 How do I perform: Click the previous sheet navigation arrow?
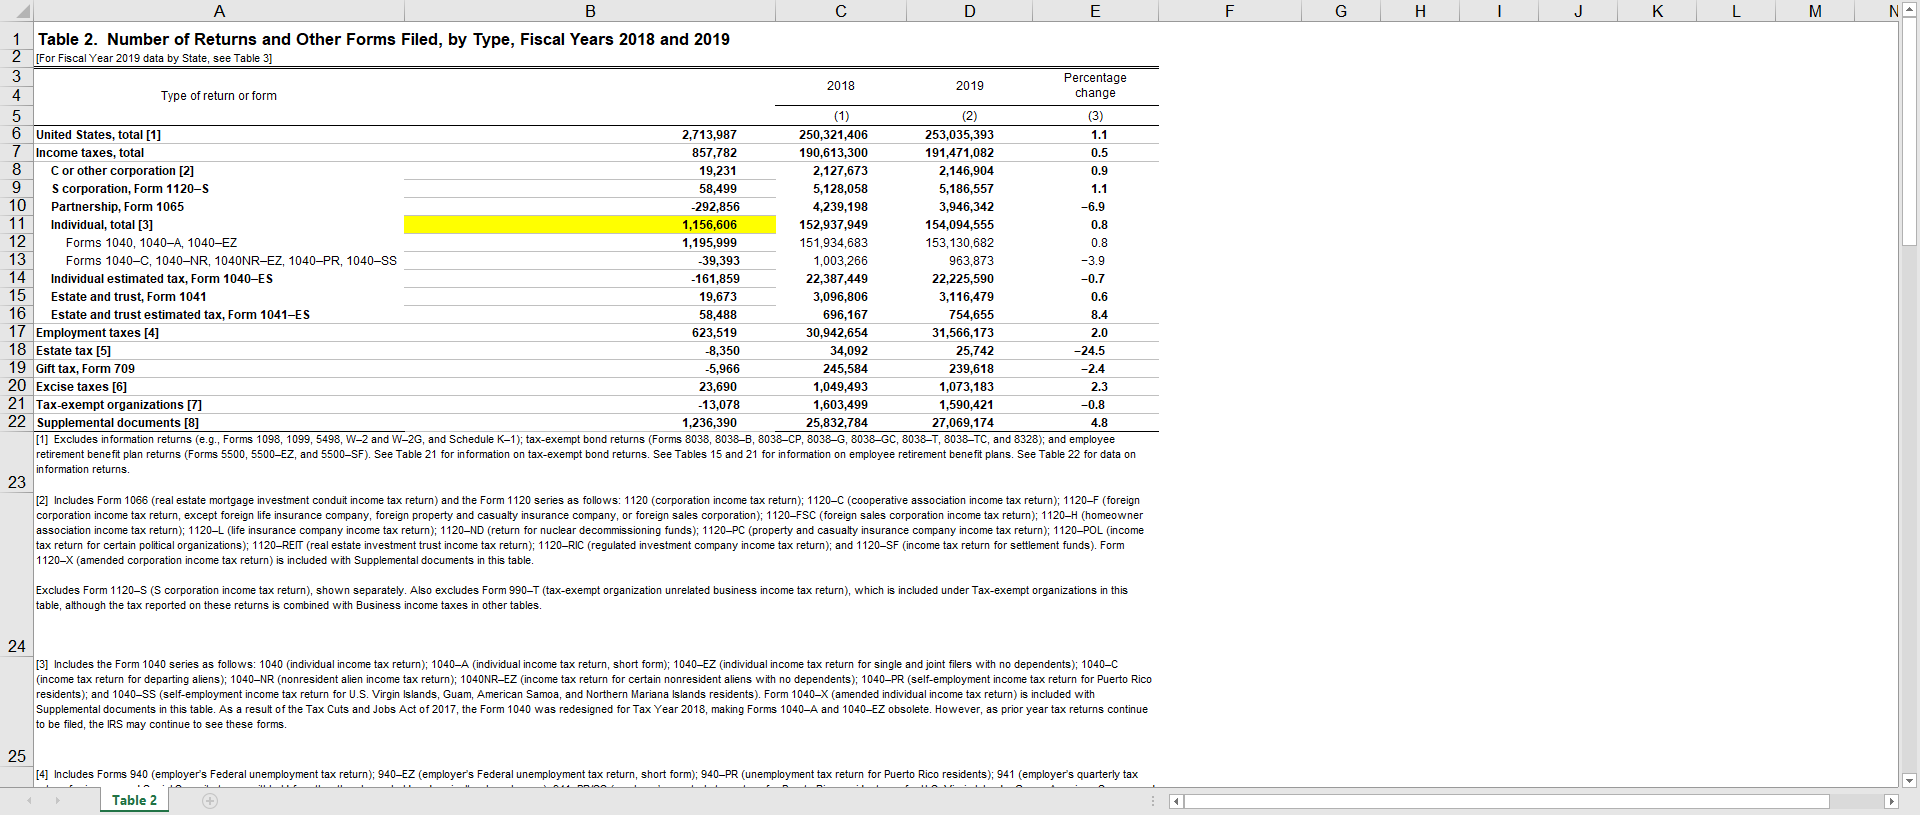pyautogui.click(x=29, y=801)
